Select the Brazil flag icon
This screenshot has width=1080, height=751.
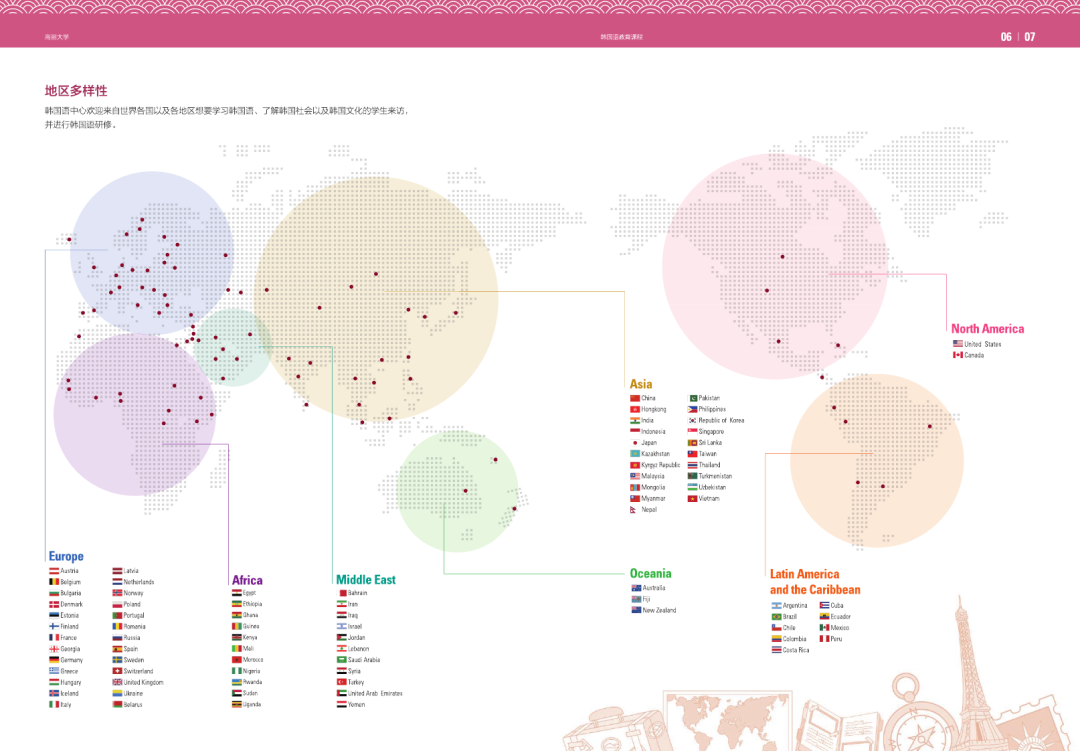pyautogui.click(x=776, y=616)
